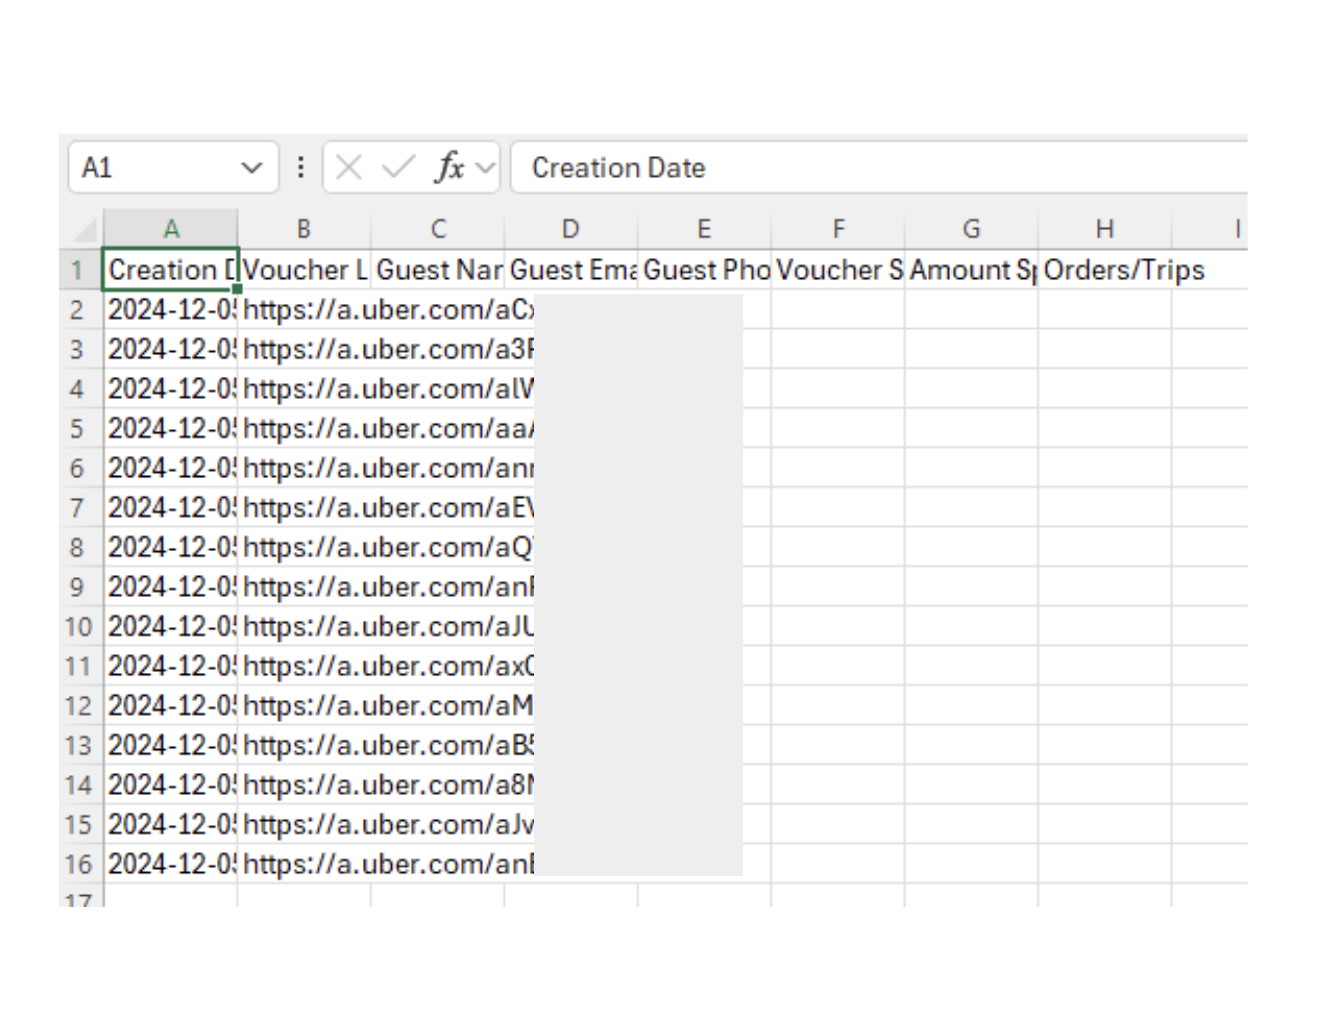Click the uber.com/aE link in row 7
The height and width of the screenshot is (1028, 1330).
click(x=388, y=508)
